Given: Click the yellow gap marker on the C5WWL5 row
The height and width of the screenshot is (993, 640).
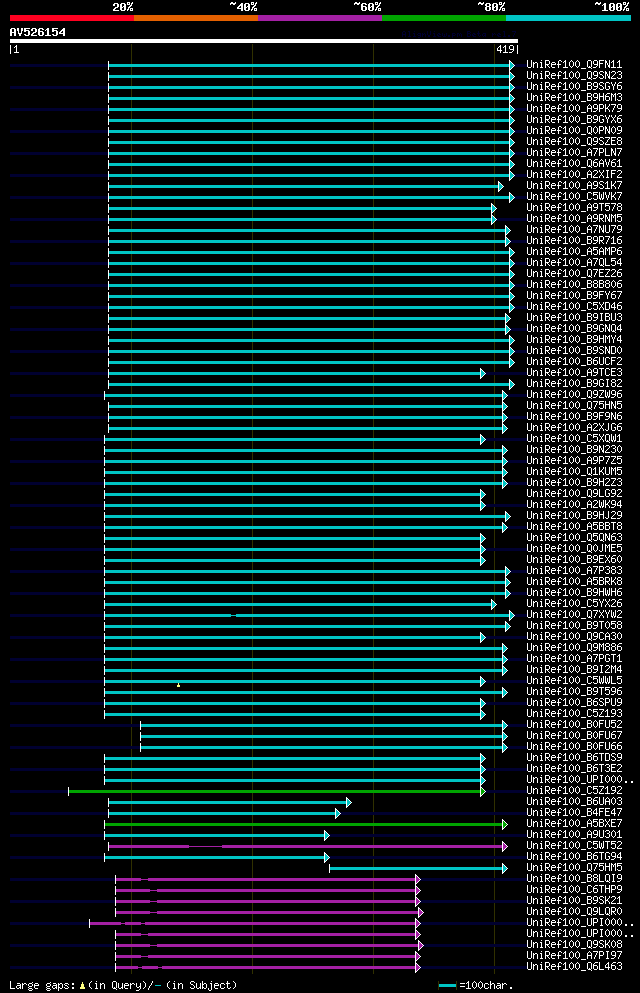Looking at the screenshot, I should (x=179, y=685).
